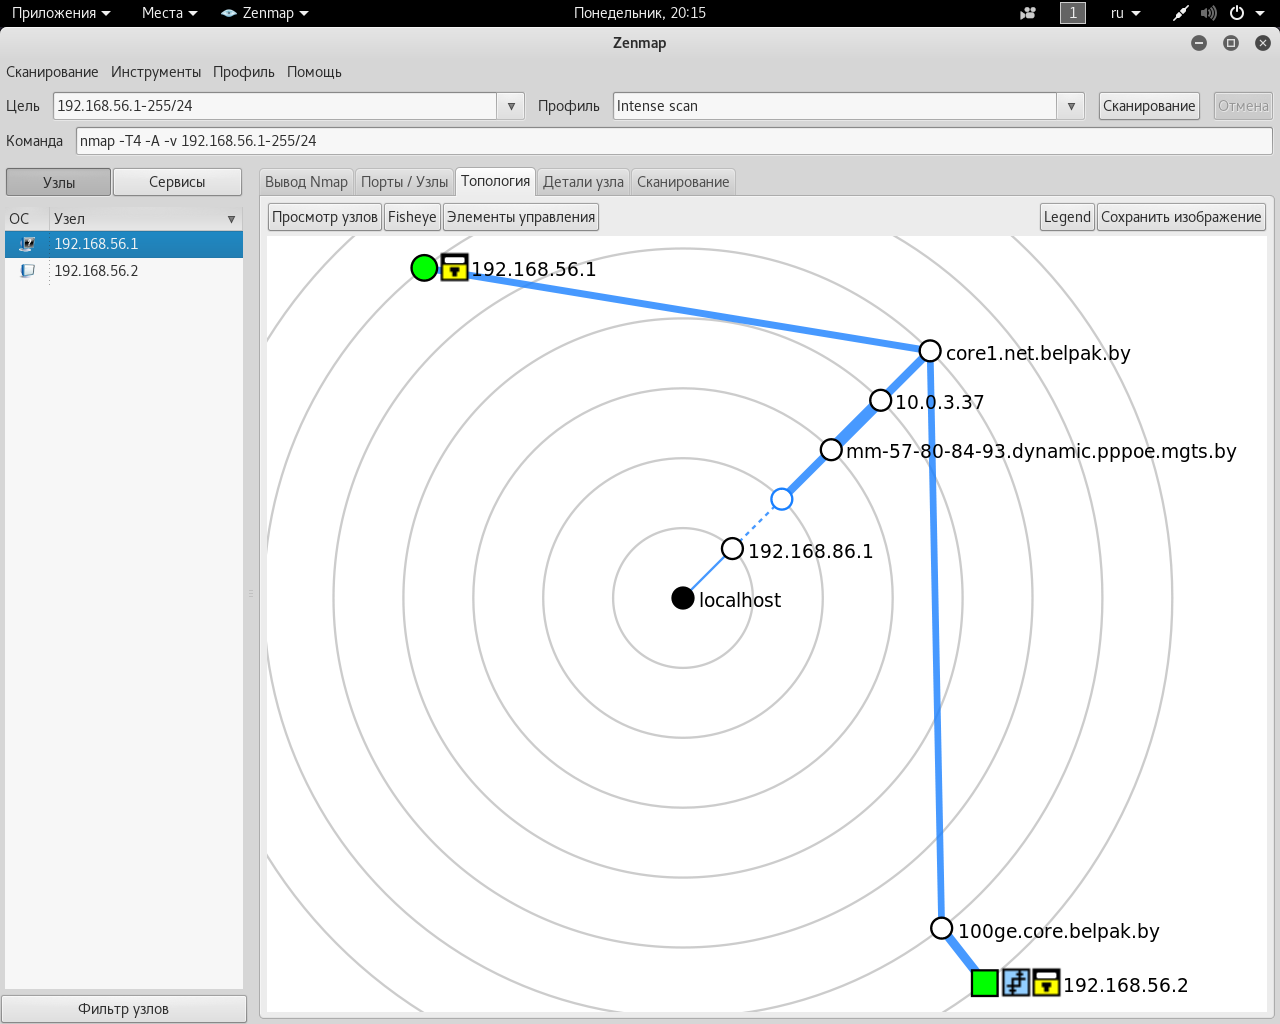Click the black localhost node in topology
This screenshot has width=1280, height=1024.
[683, 598]
